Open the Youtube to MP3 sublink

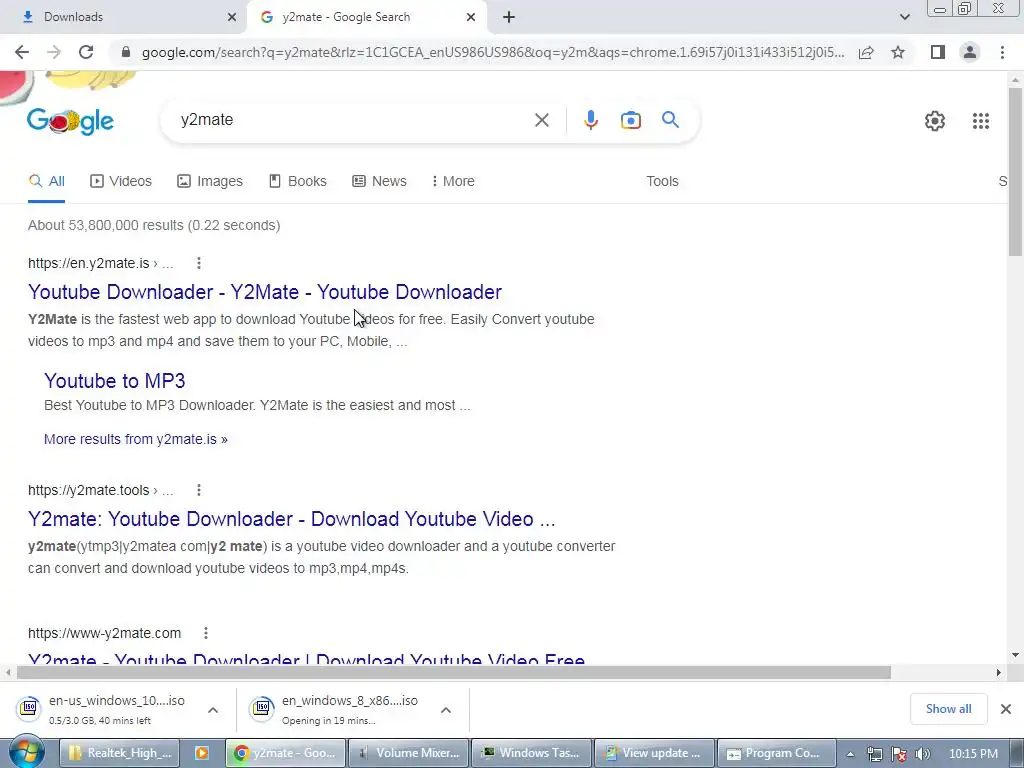coord(114,381)
